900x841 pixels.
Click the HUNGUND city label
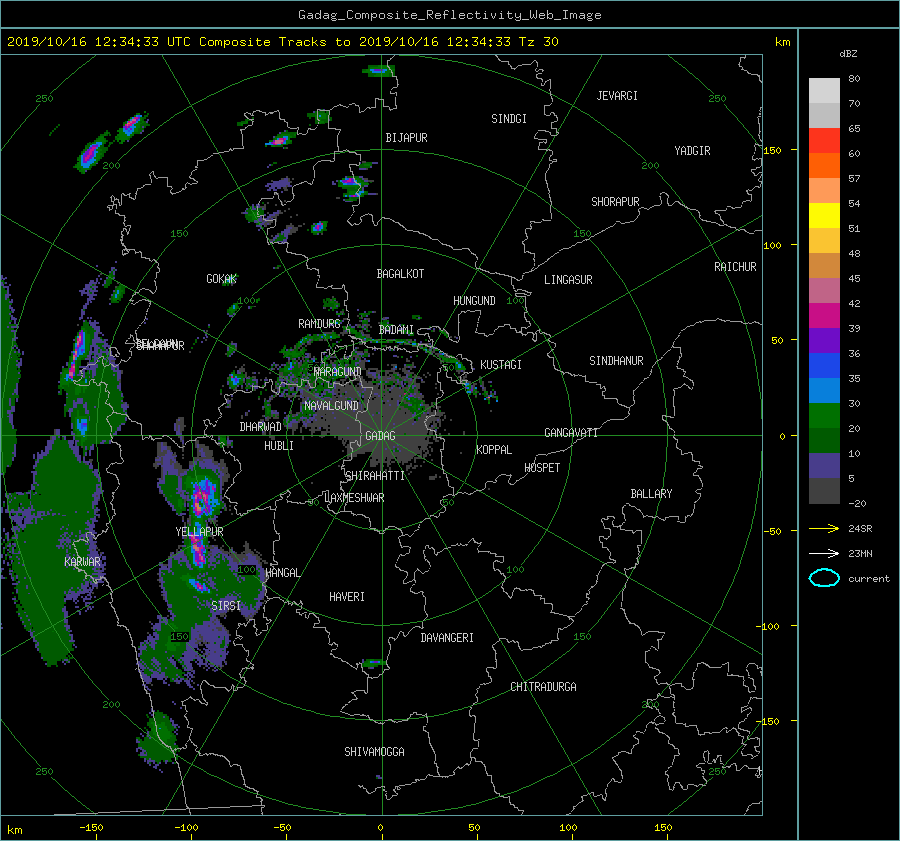(474, 301)
